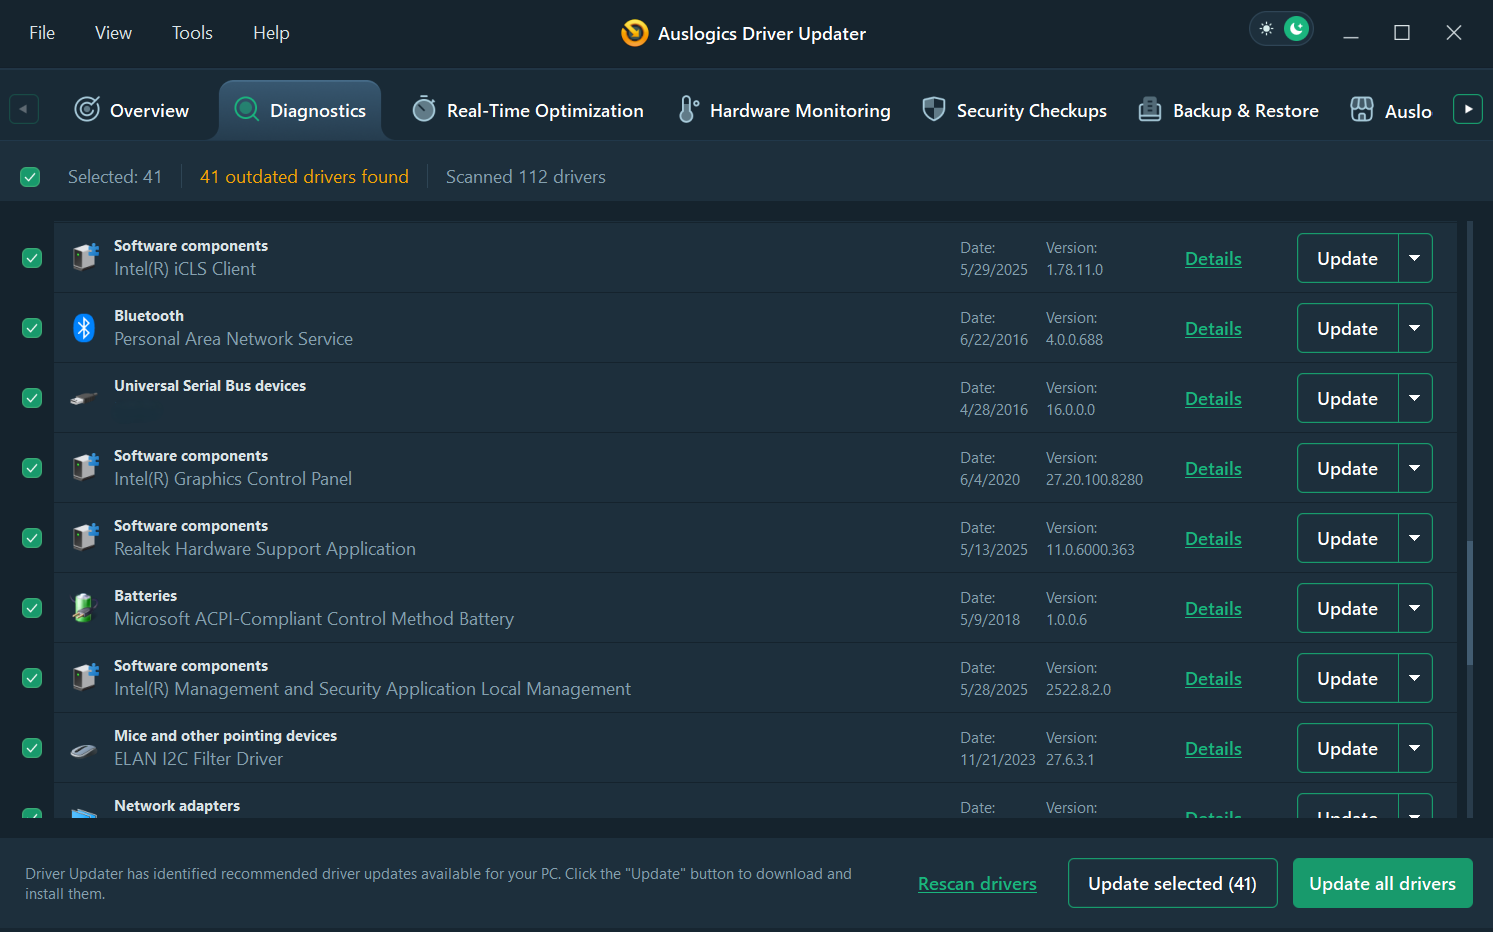Open Details for Intel(R) Graphics Control Panel

click(x=1213, y=468)
